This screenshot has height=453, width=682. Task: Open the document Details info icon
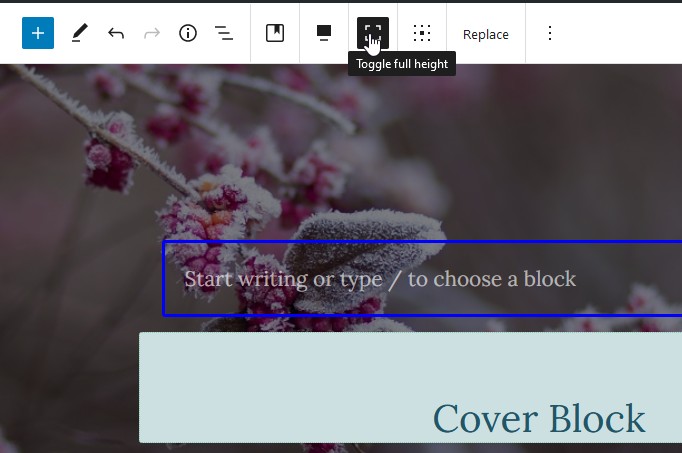(x=188, y=33)
